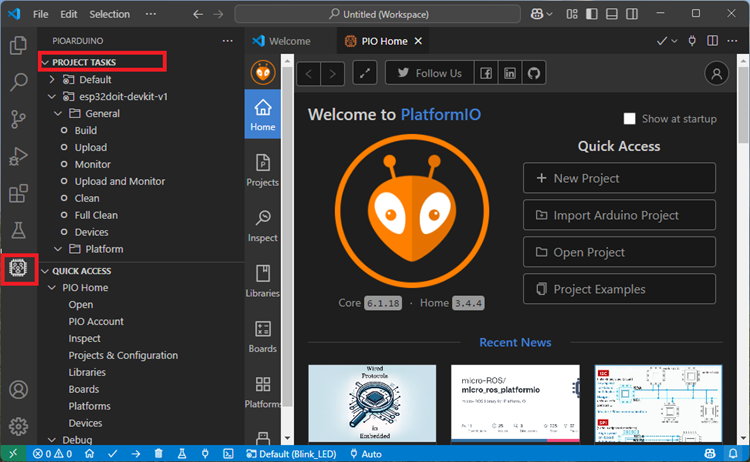Open the Source Control view
The width and height of the screenshot is (750, 462).
click(19, 119)
